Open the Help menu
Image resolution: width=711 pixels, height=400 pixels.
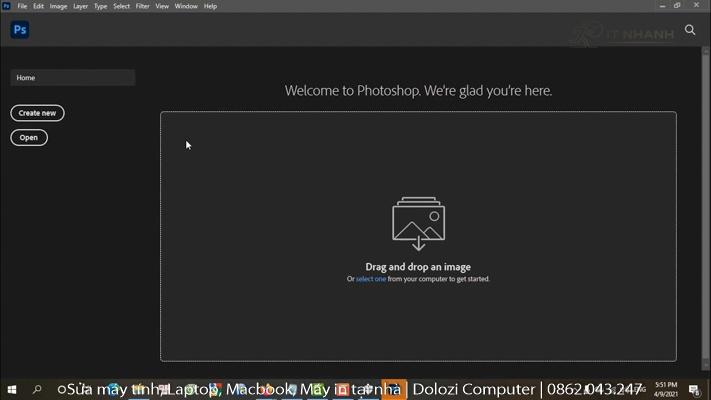click(210, 6)
